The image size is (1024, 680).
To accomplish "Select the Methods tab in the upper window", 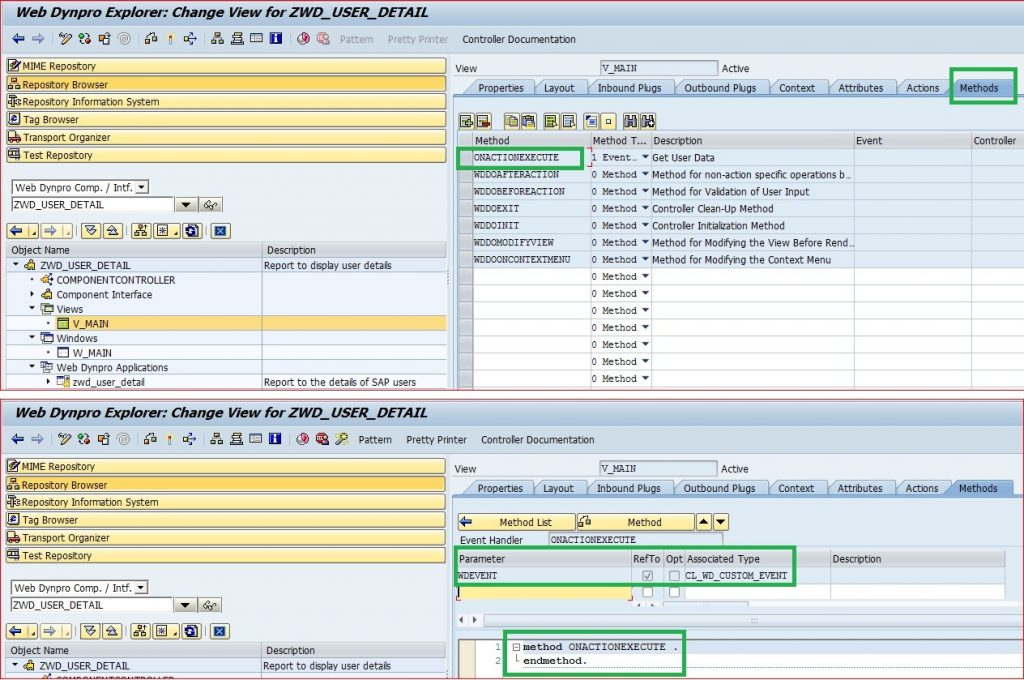I will 978,88.
